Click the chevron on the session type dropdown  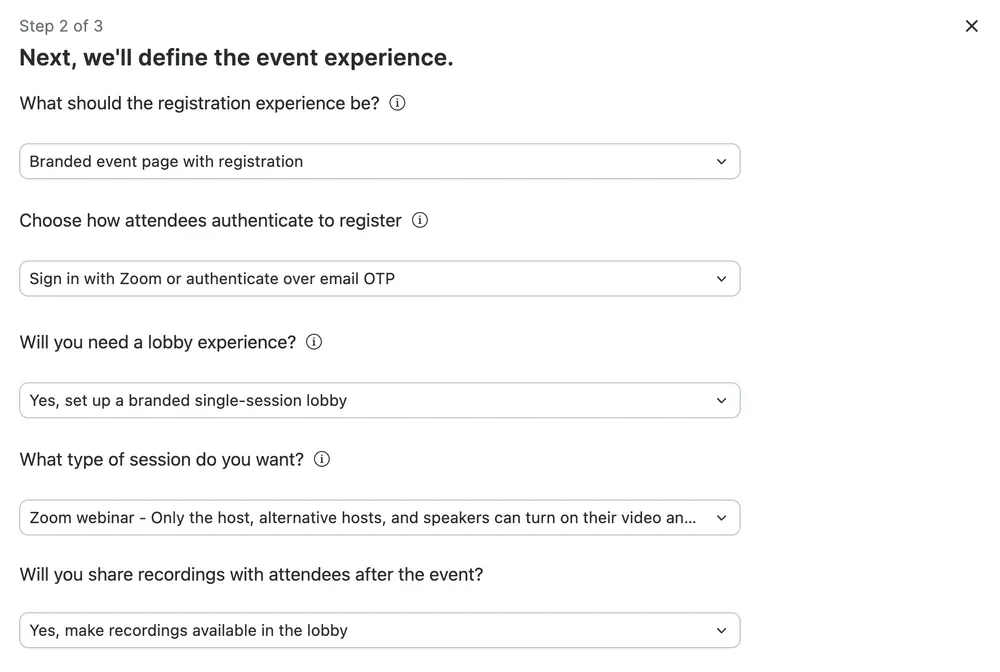pos(722,517)
